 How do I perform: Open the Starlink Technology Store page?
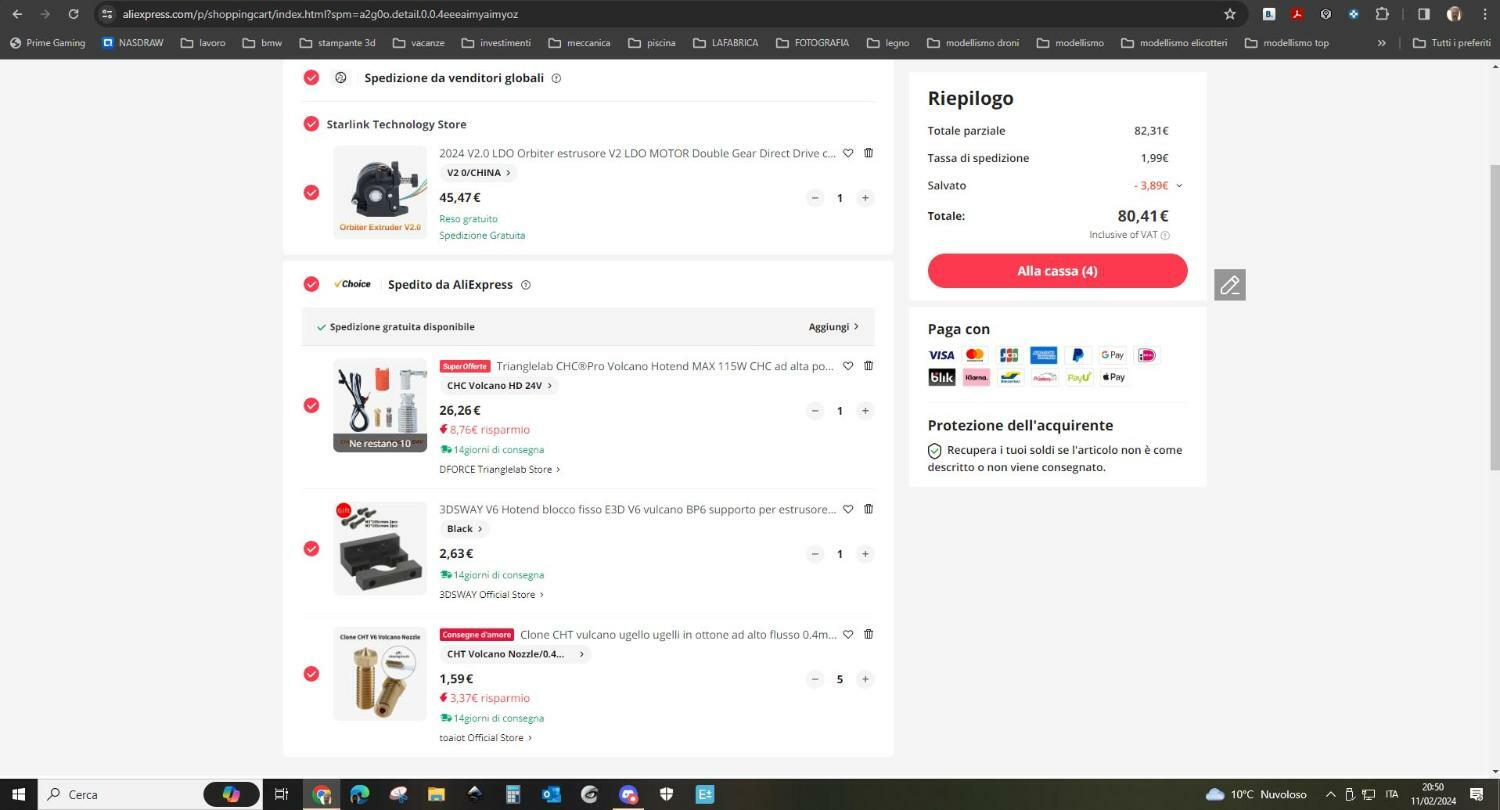tap(396, 124)
